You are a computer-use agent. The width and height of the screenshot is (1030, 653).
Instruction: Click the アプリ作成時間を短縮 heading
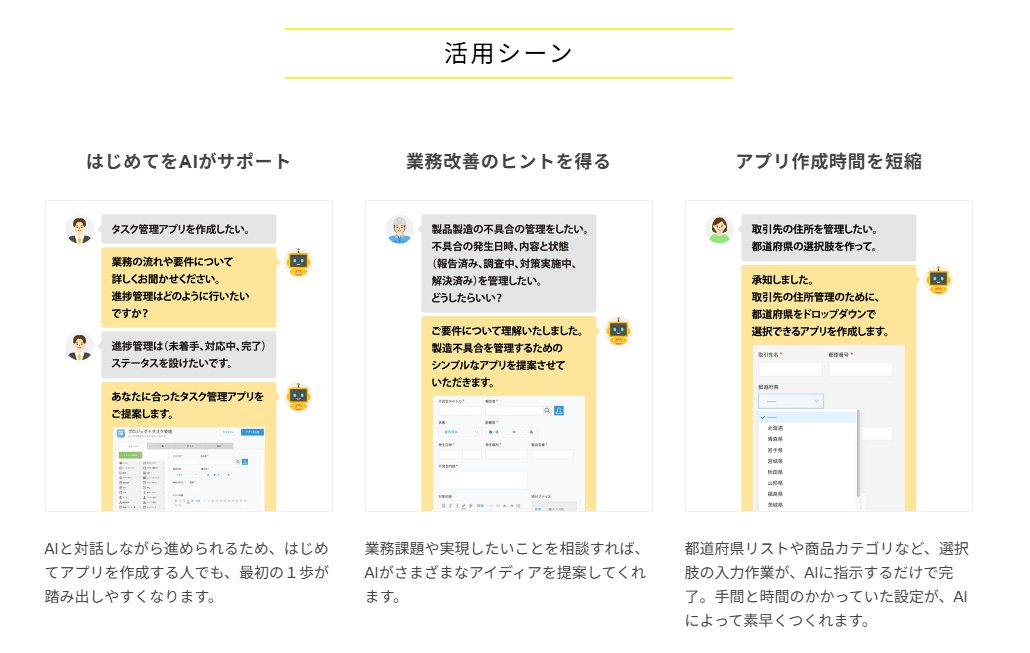[x=828, y=161]
